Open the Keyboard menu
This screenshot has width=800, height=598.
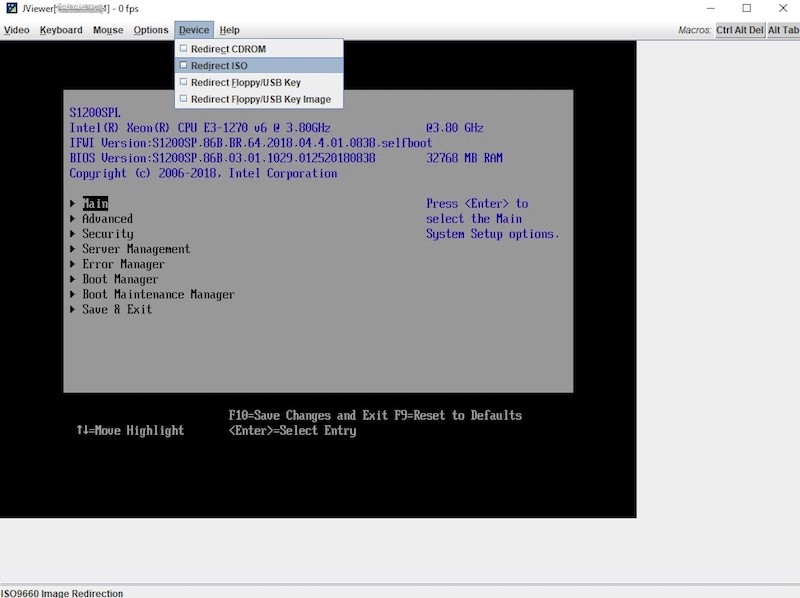(x=60, y=30)
